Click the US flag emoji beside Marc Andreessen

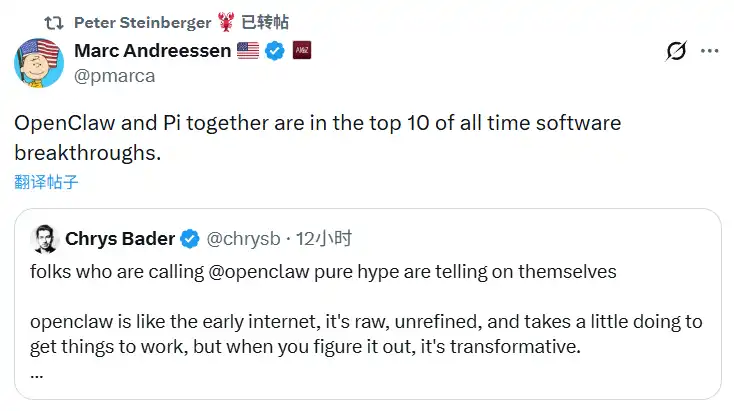248,50
